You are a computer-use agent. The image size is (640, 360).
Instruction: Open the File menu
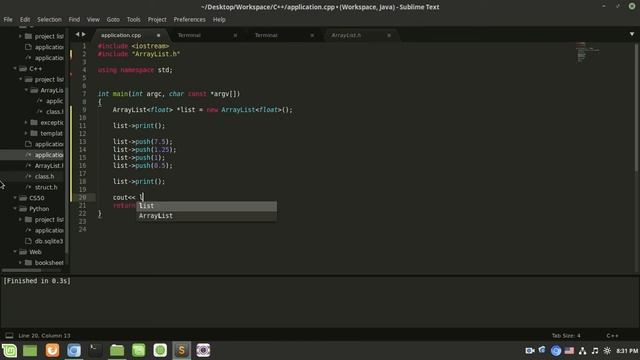click(x=8, y=19)
